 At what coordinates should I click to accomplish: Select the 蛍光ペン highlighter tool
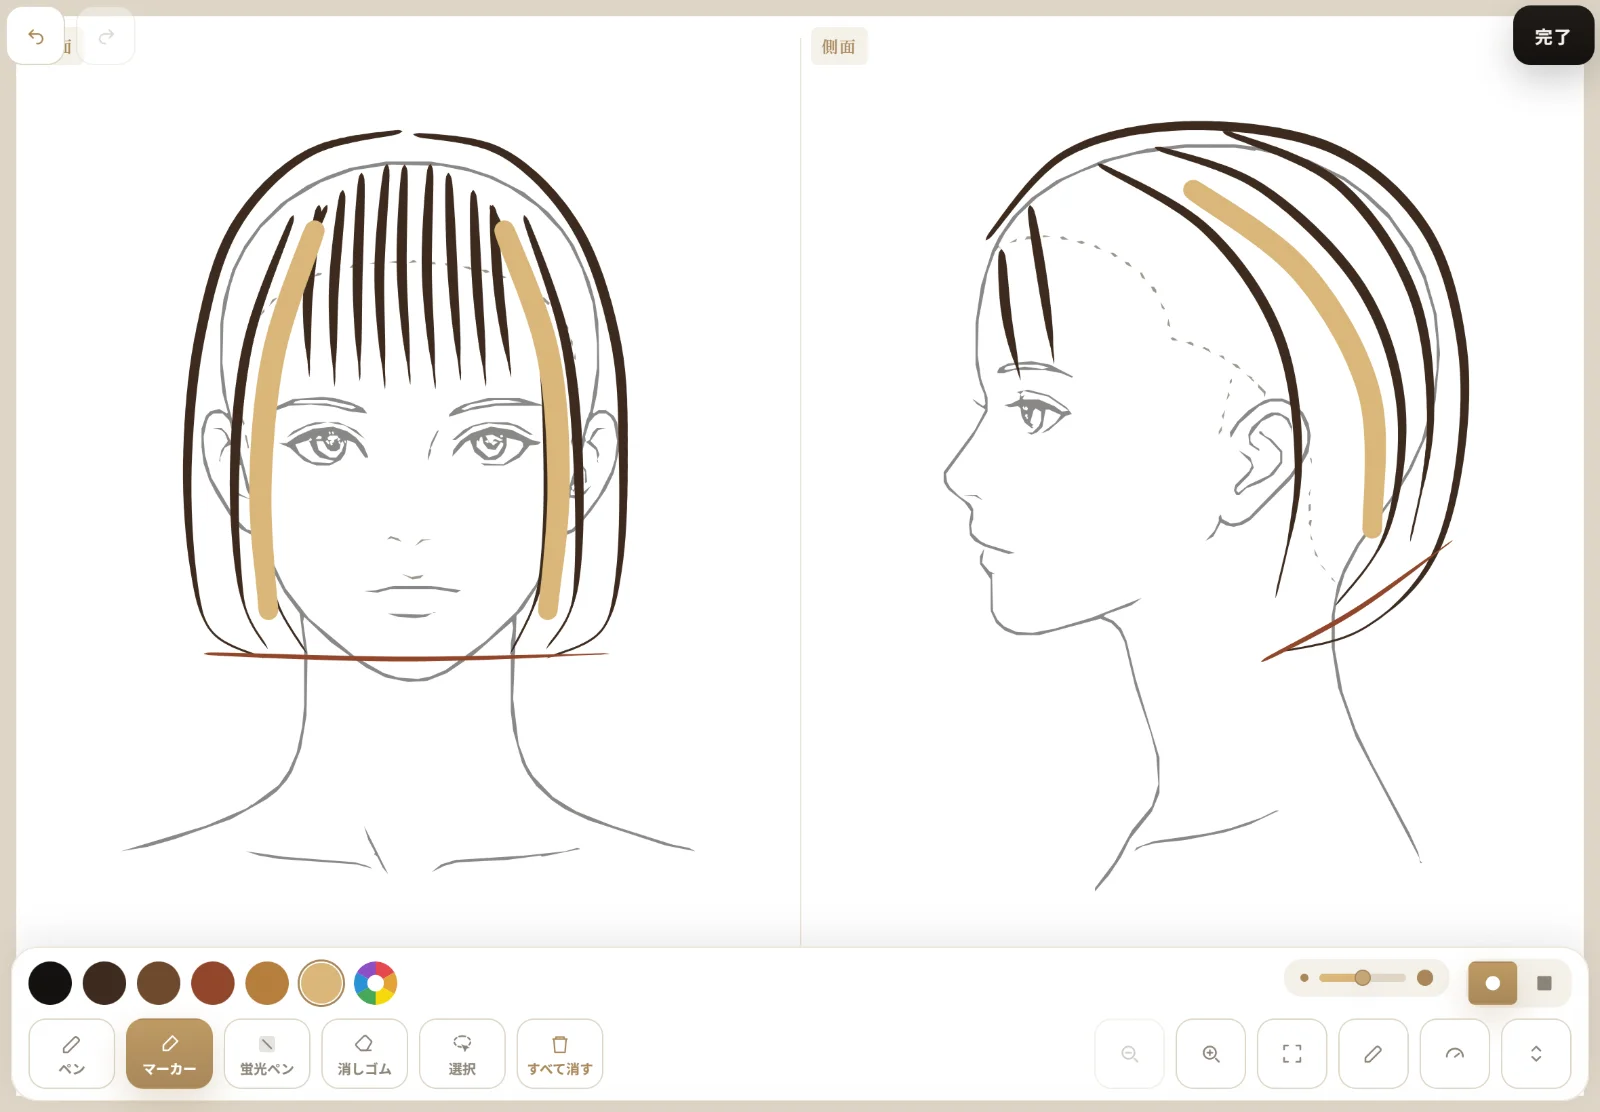(x=267, y=1054)
